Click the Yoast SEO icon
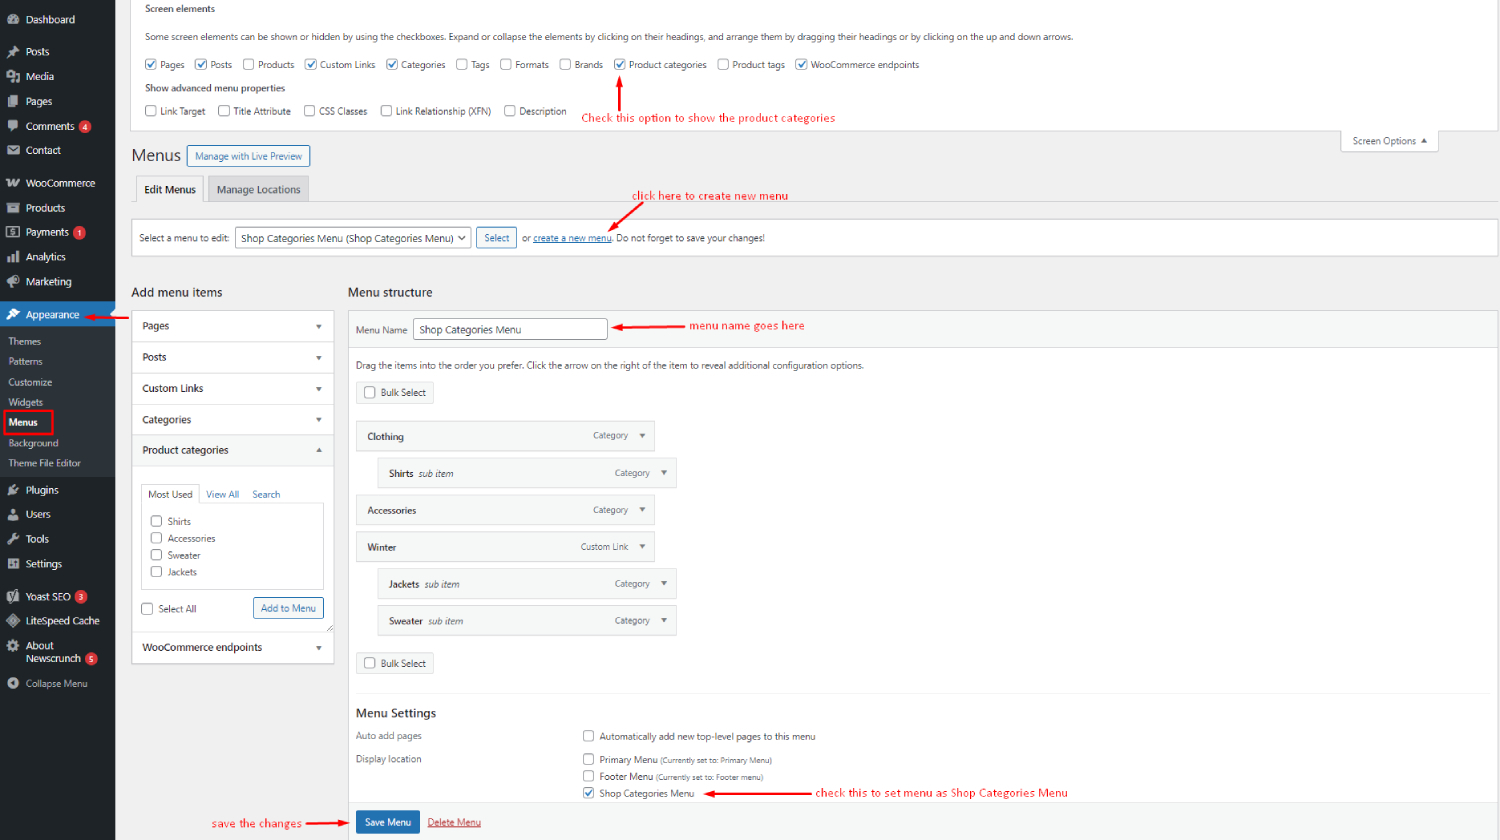 click(13, 596)
